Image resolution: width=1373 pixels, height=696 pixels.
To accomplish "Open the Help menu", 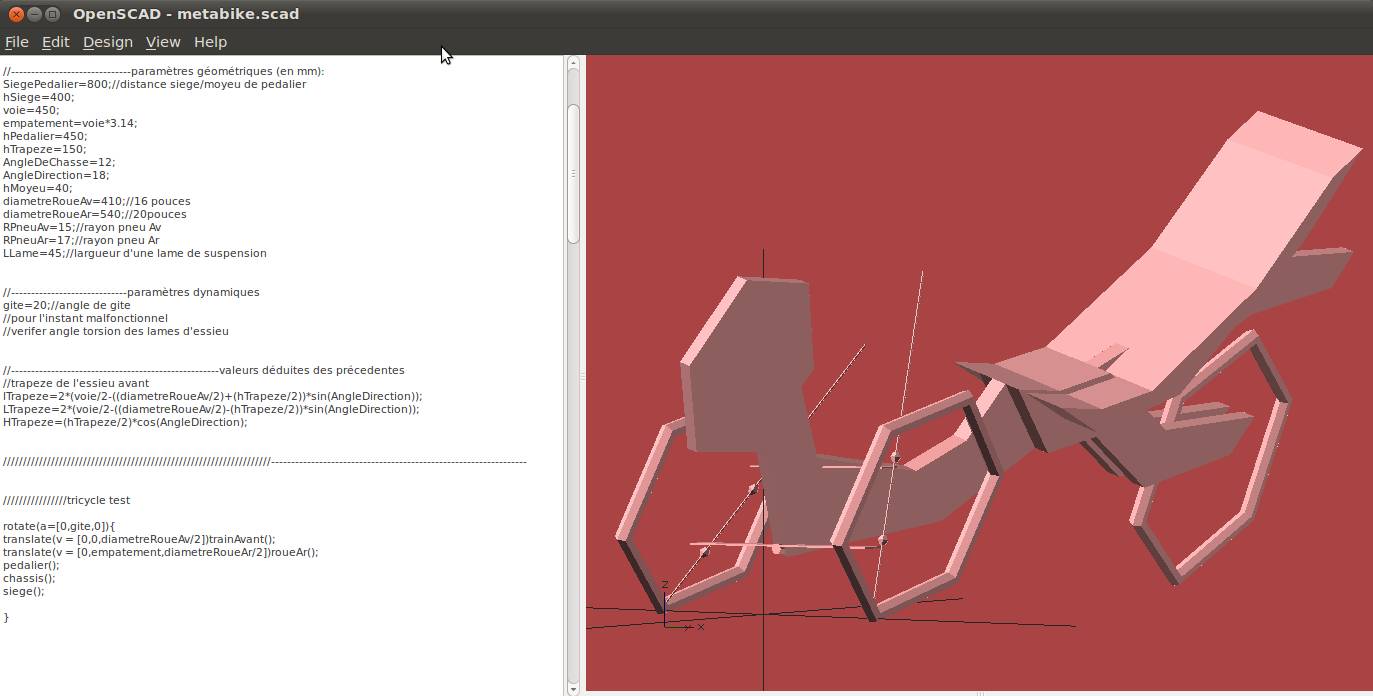I will pyautogui.click(x=210, y=42).
